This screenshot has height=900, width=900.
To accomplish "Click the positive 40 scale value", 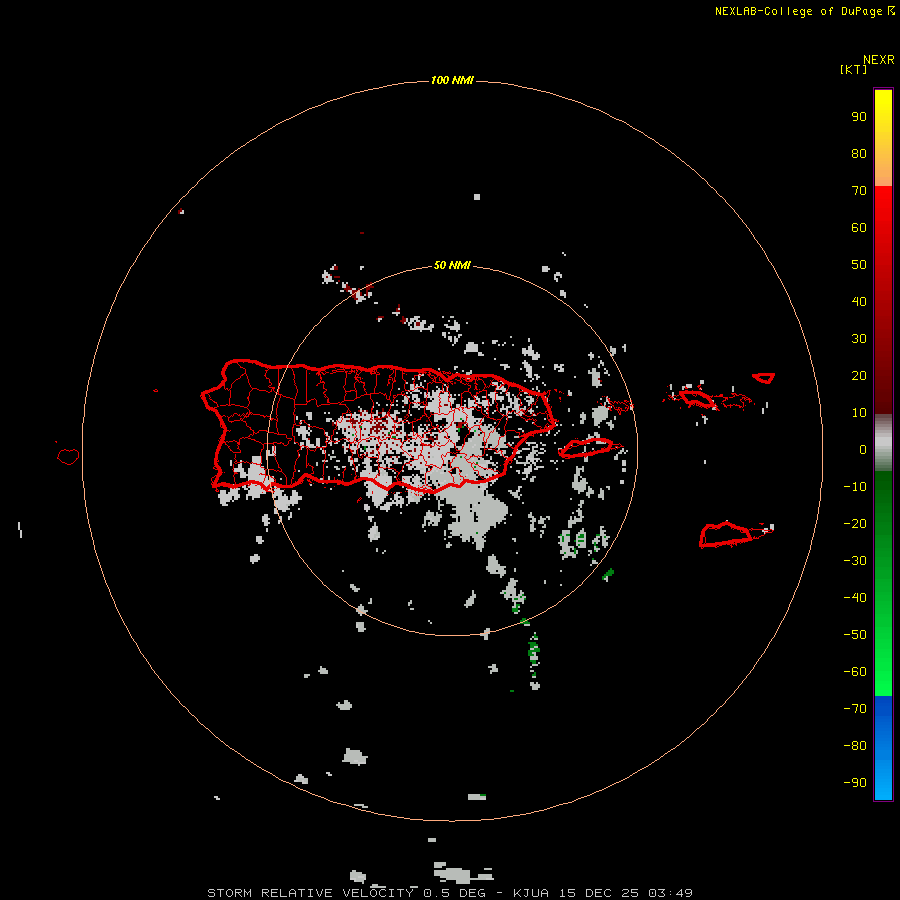I will coord(859,302).
